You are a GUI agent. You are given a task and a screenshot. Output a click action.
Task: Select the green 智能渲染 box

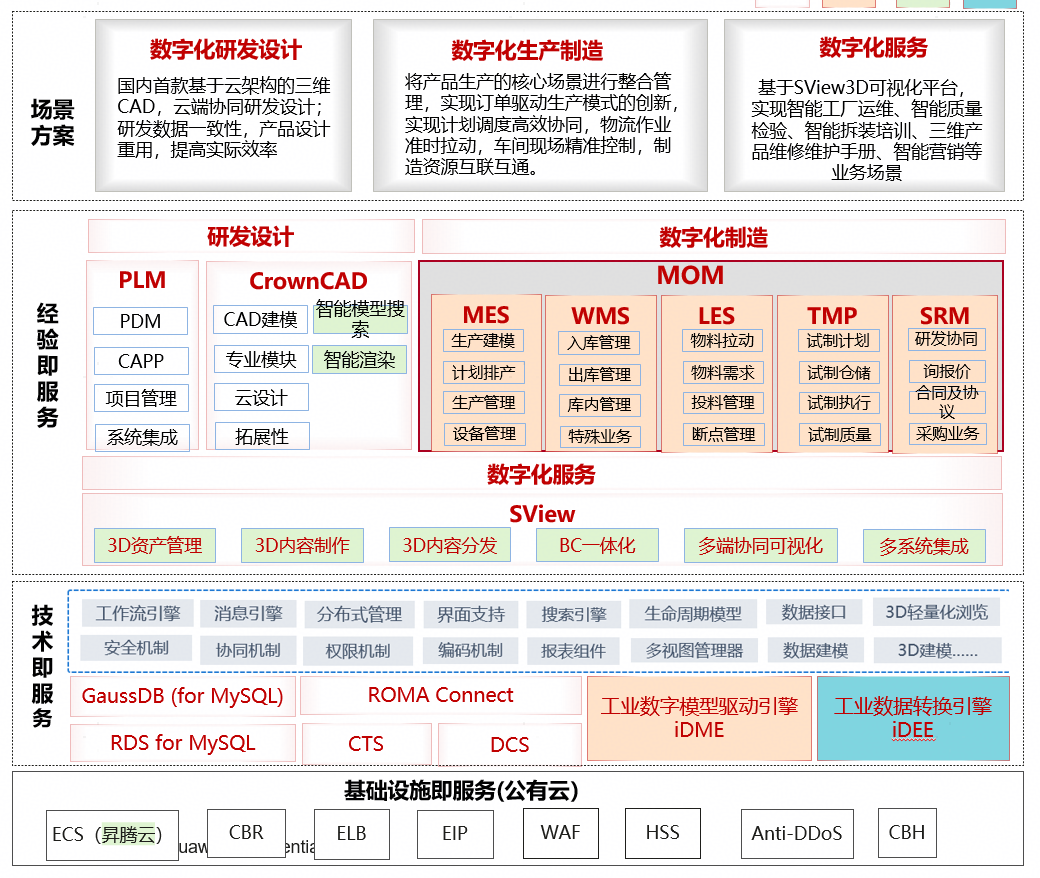(359, 359)
